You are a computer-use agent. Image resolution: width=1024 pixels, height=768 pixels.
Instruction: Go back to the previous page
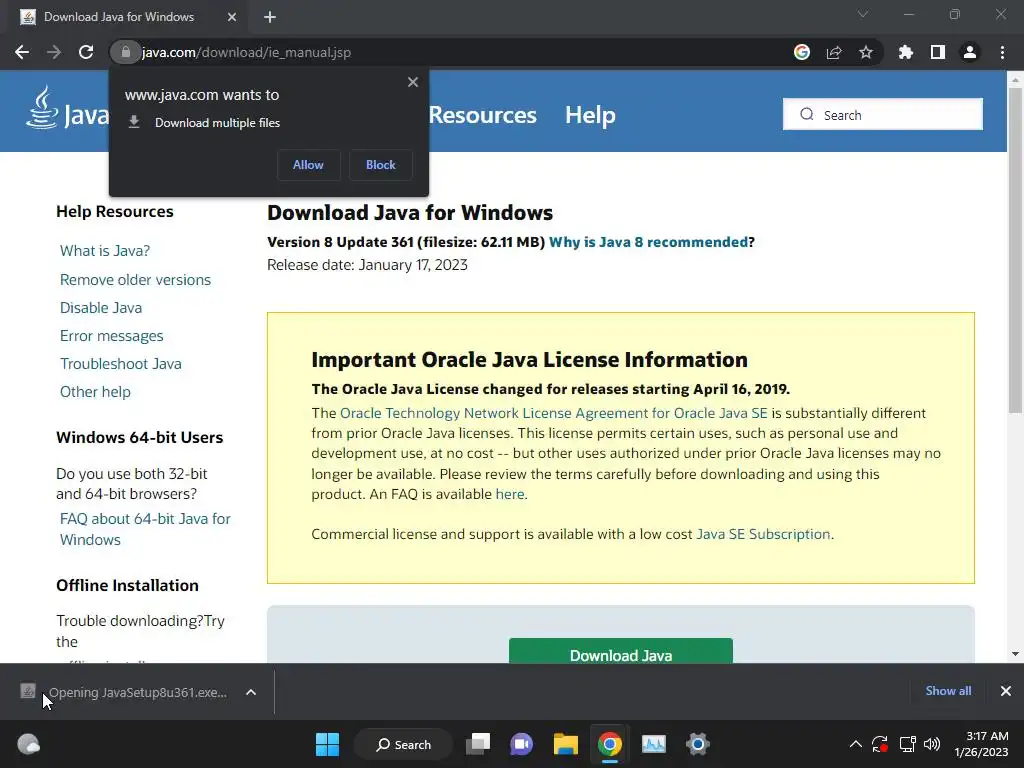(x=22, y=52)
